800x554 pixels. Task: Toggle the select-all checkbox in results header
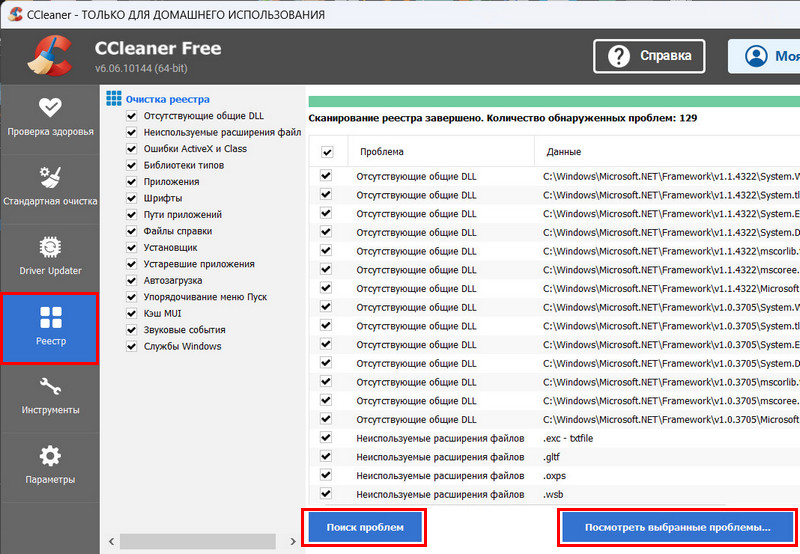pos(327,152)
